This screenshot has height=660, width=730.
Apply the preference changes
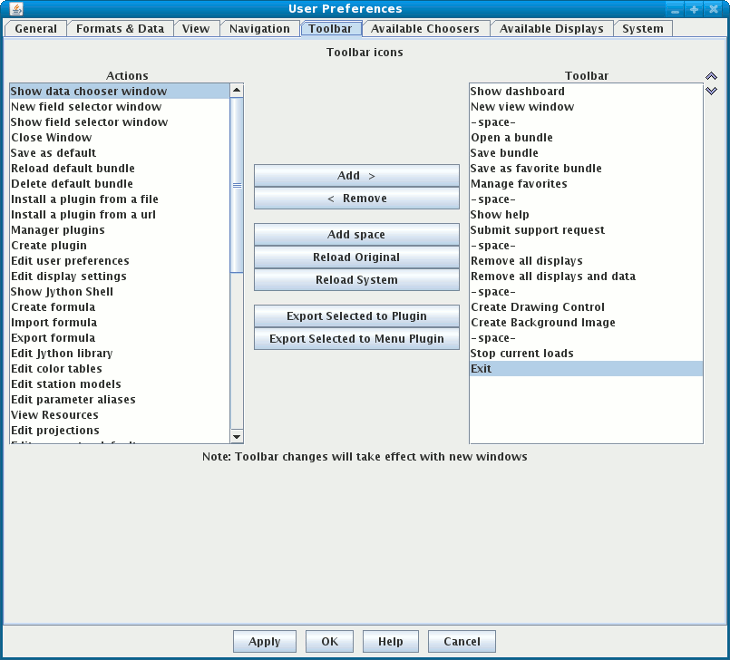pos(264,642)
